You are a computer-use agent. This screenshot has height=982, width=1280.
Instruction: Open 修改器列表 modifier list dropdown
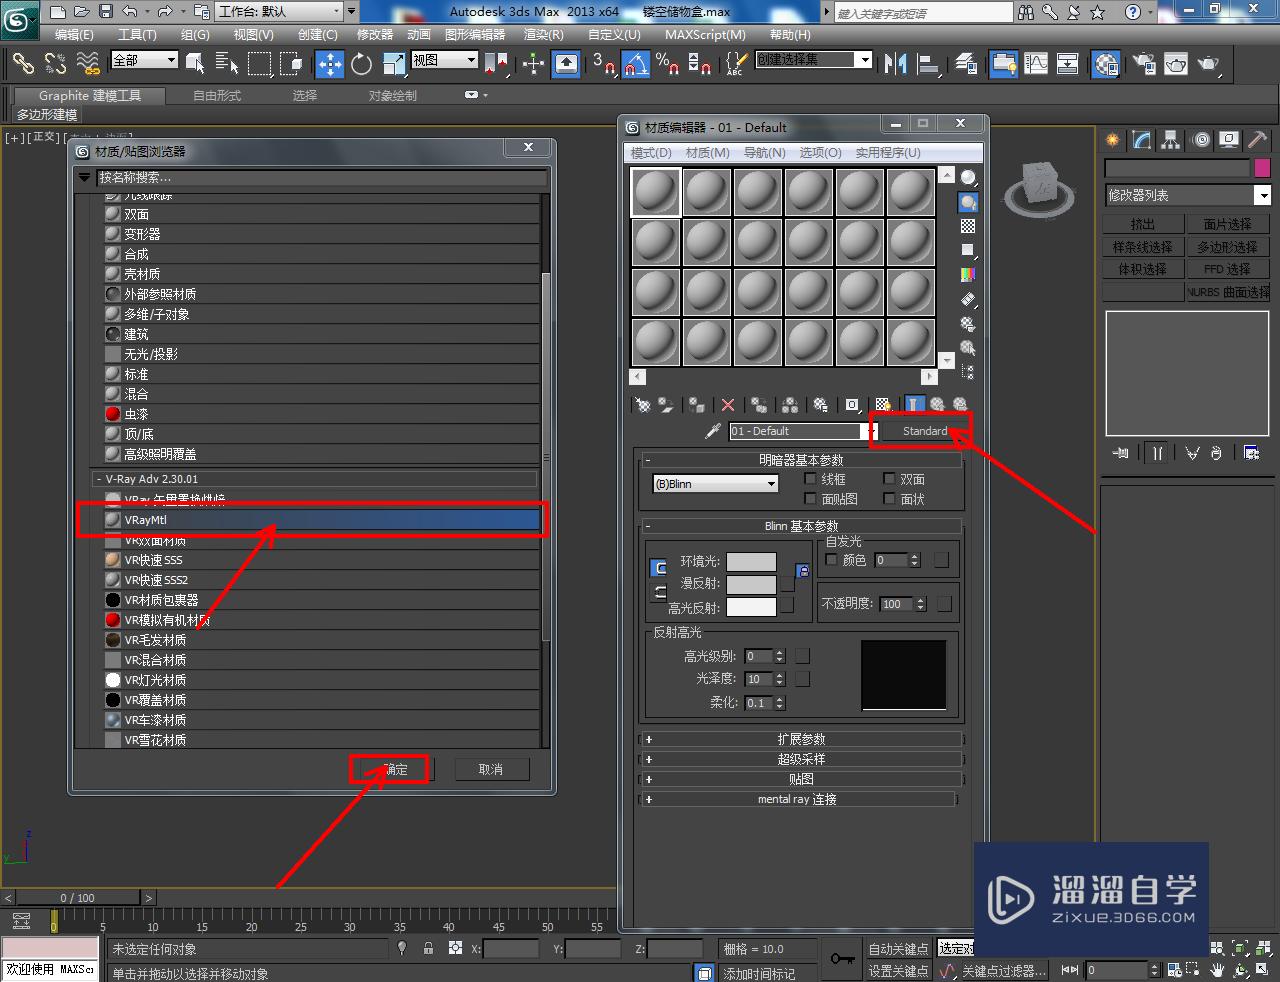[1187, 196]
